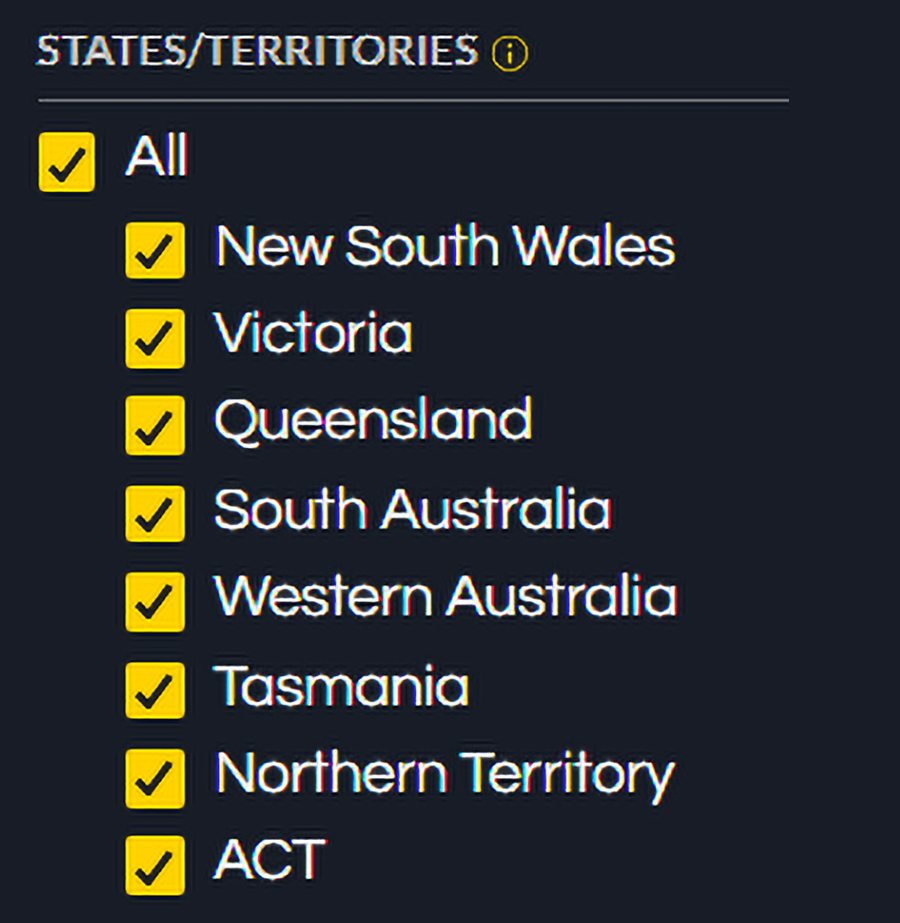The height and width of the screenshot is (923, 900).
Task: Click the Tasmania label text
Action: click(x=341, y=685)
